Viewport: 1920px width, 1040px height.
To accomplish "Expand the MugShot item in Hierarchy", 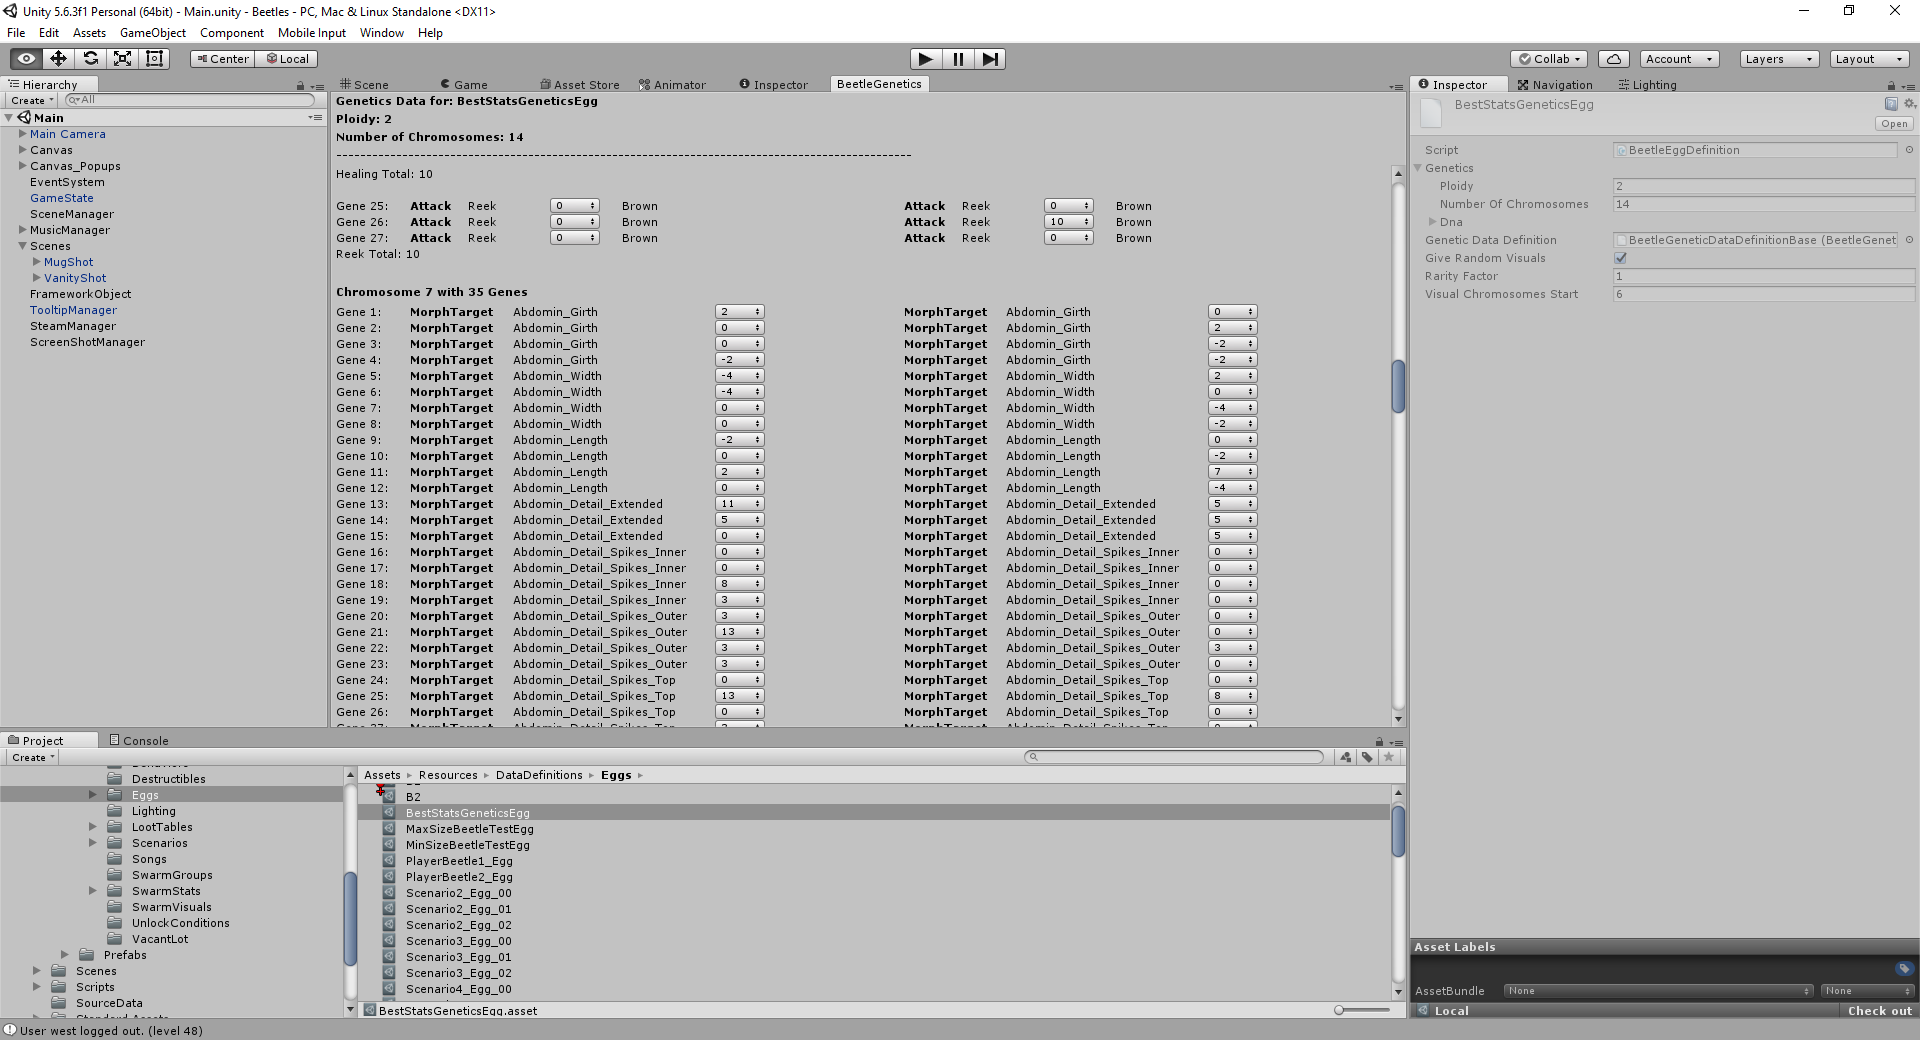I will click(37, 262).
